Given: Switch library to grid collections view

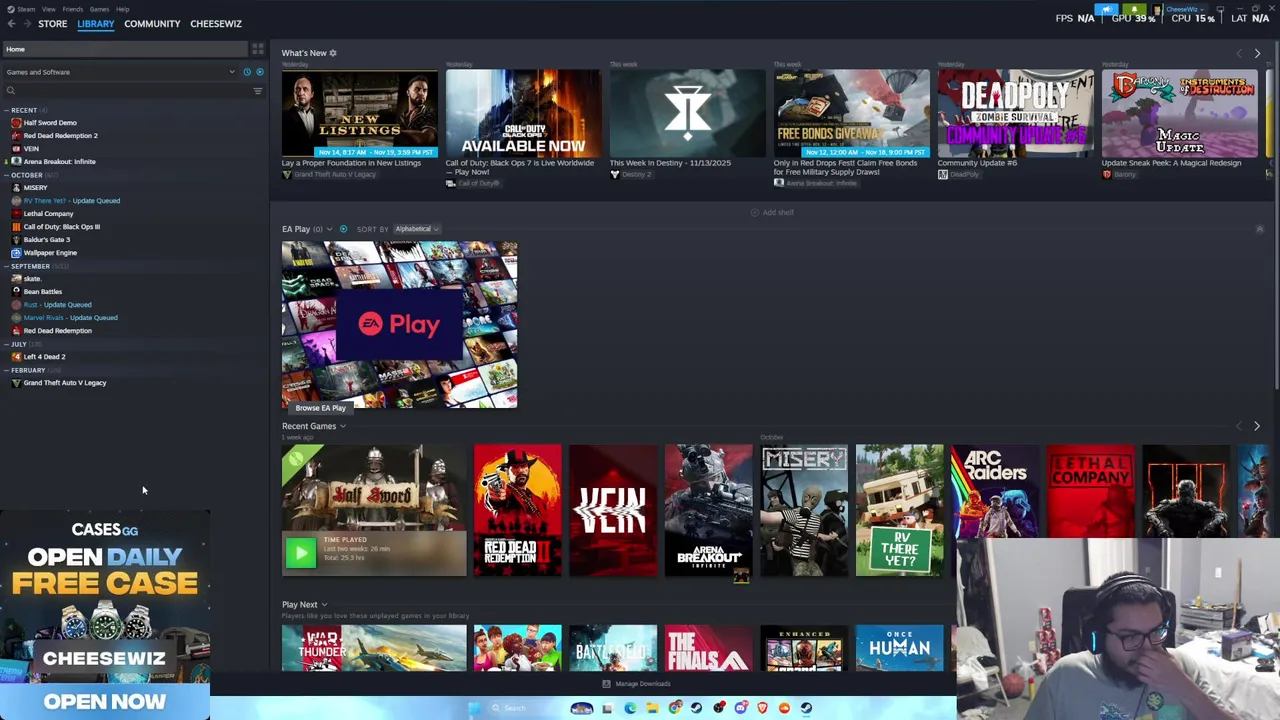Looking at the screenshot, I should 258,48.
